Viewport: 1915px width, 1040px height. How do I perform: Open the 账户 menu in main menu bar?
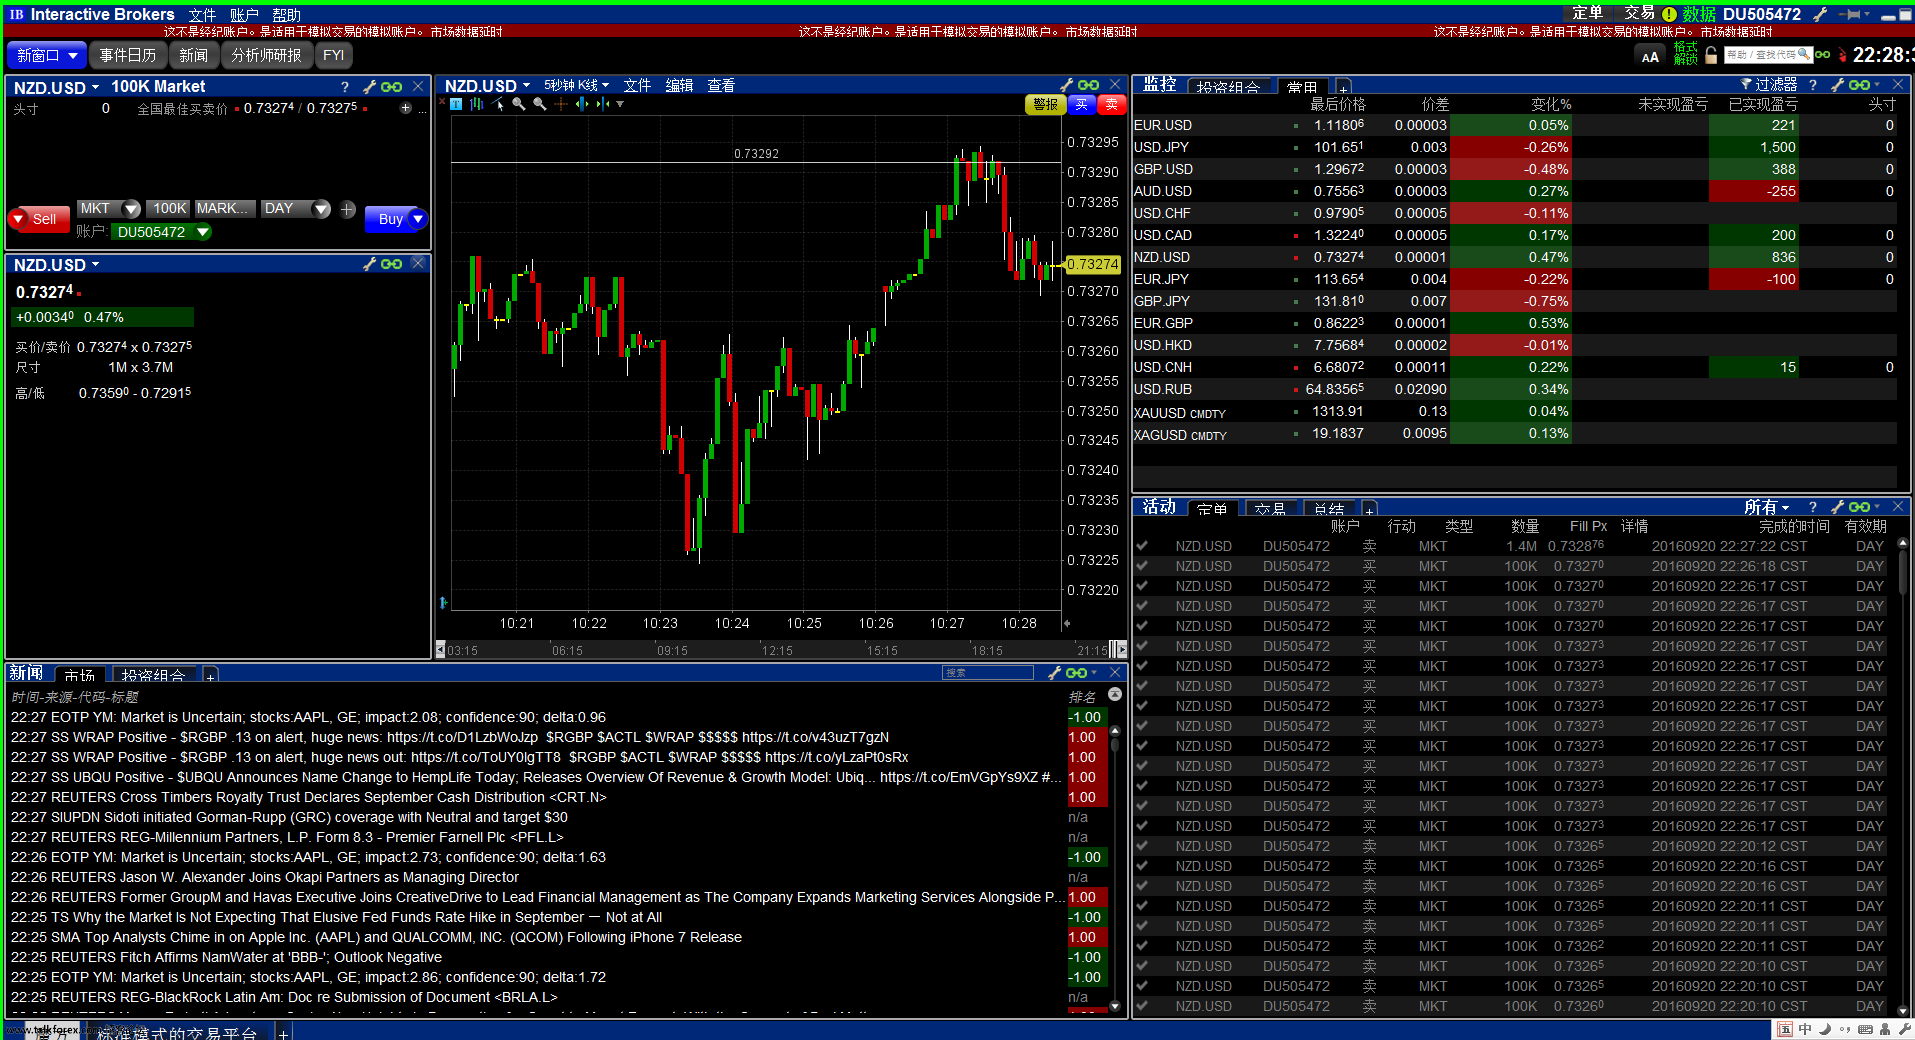click(x=244, y=15)
